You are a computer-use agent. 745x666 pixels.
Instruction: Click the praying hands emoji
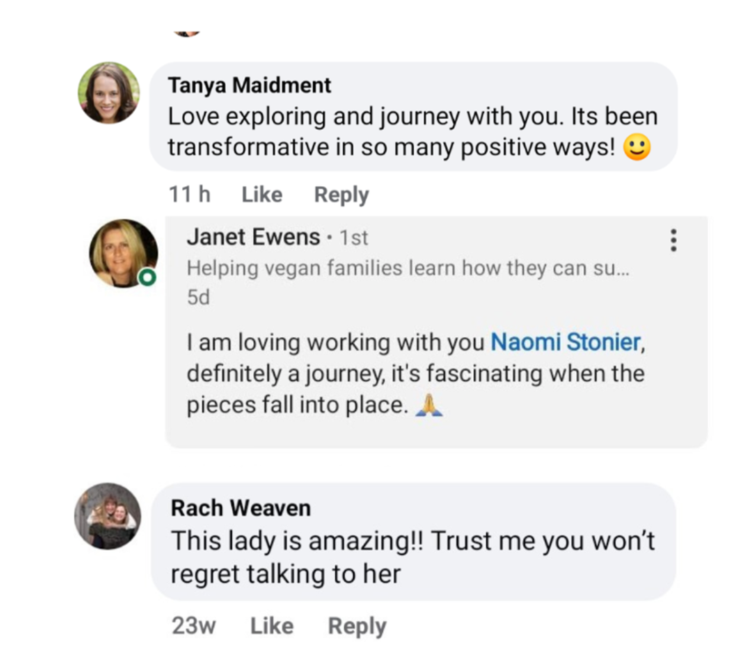tap(432, 407)
